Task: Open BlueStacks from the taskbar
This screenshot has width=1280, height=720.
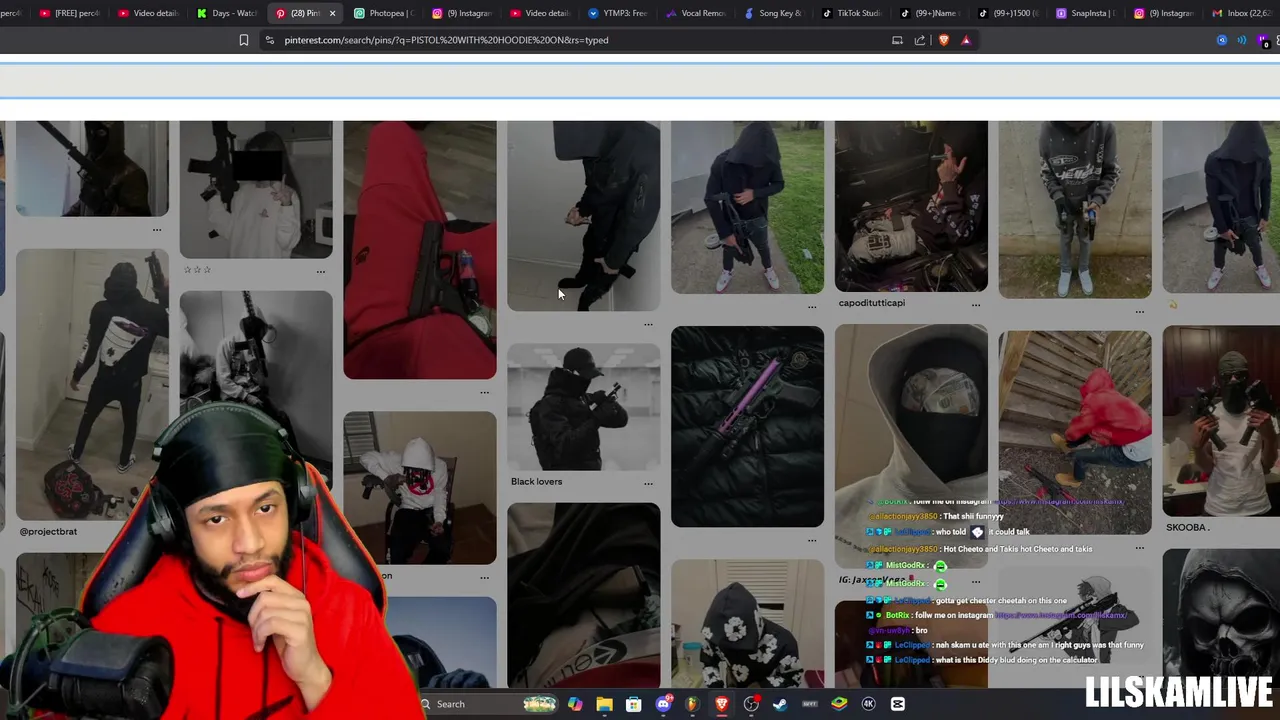Action: tap(839, 704)
